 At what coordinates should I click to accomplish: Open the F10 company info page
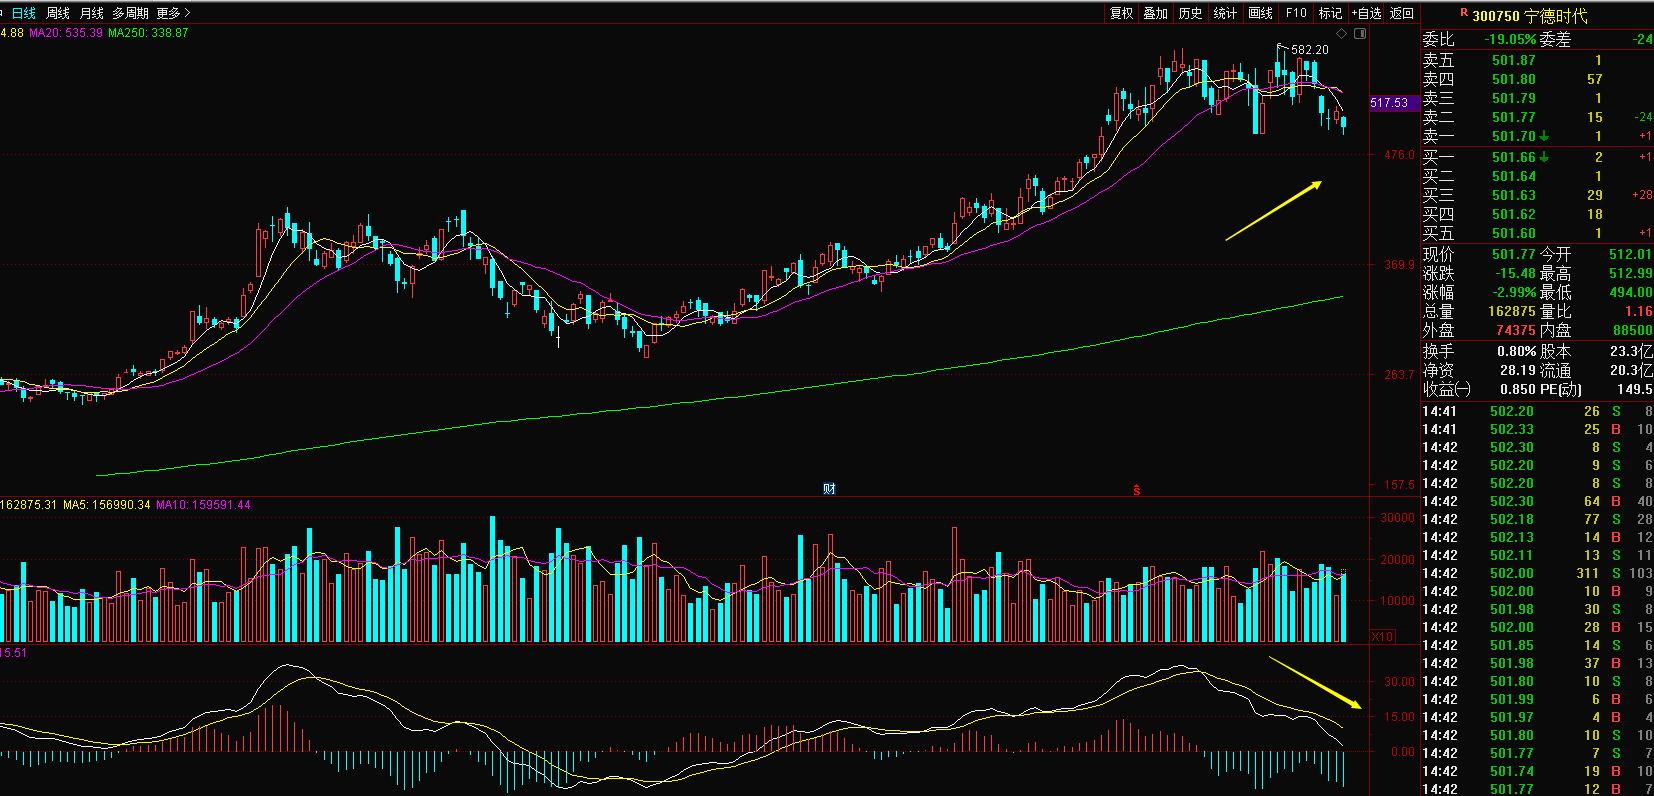pyautogui.click(x=1296, y=13)
